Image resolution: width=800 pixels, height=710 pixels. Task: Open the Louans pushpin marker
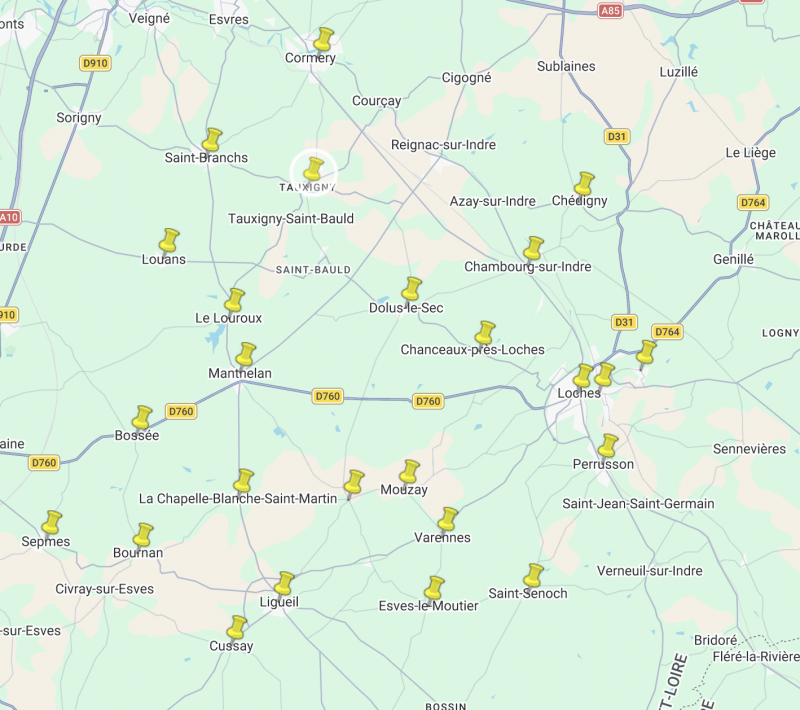point(169,241)
